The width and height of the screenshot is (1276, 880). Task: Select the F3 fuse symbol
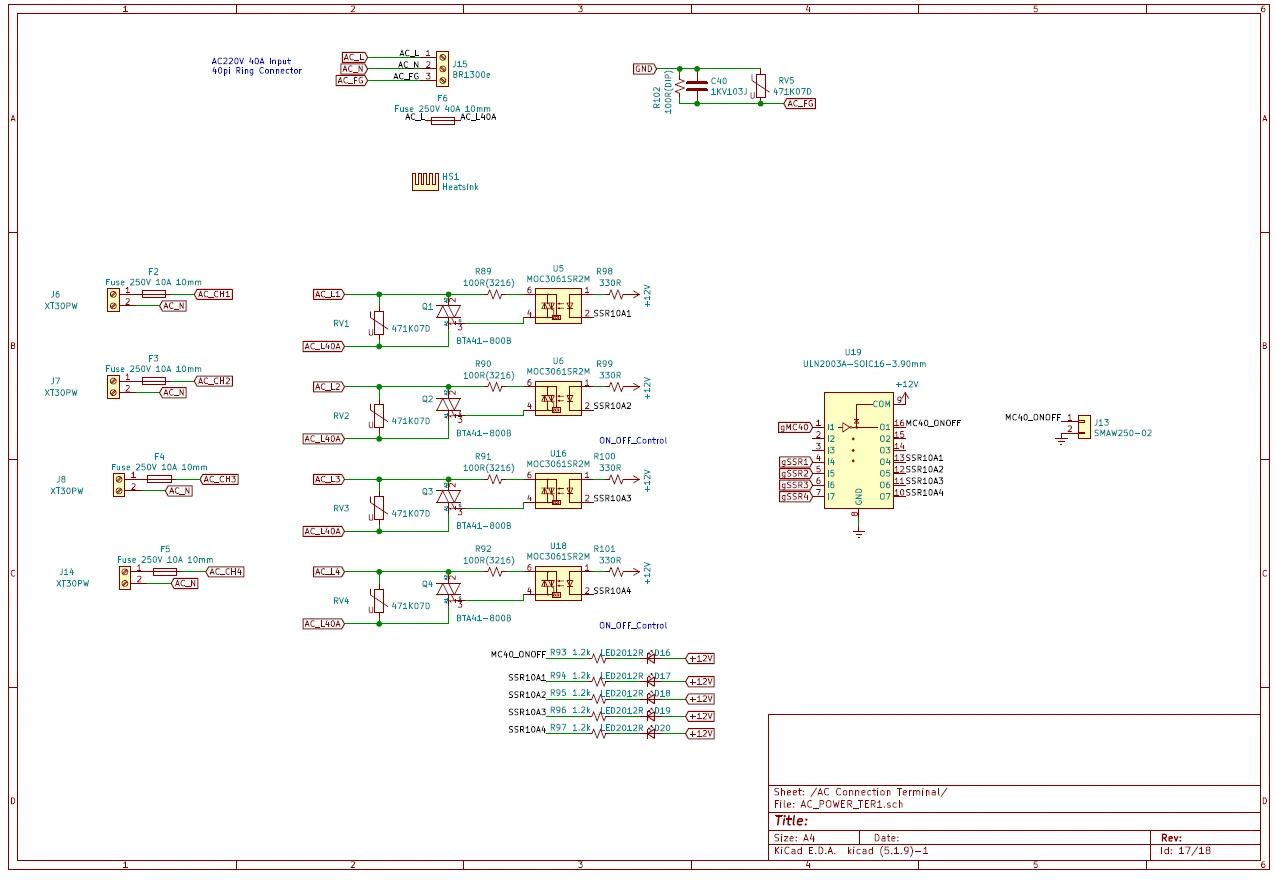pyautogui.click(x=153, y=381)
